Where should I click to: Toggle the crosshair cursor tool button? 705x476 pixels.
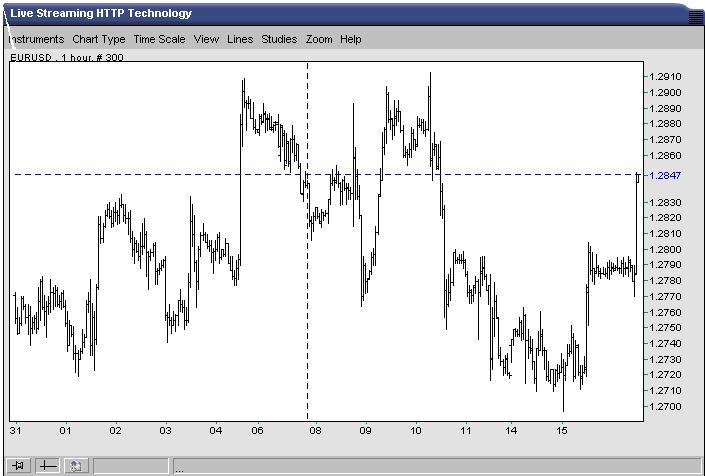click(48, 466)
